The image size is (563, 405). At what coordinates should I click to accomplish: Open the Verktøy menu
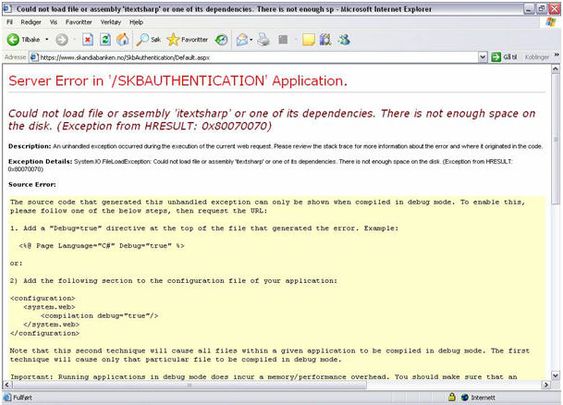tap(111, 22)
